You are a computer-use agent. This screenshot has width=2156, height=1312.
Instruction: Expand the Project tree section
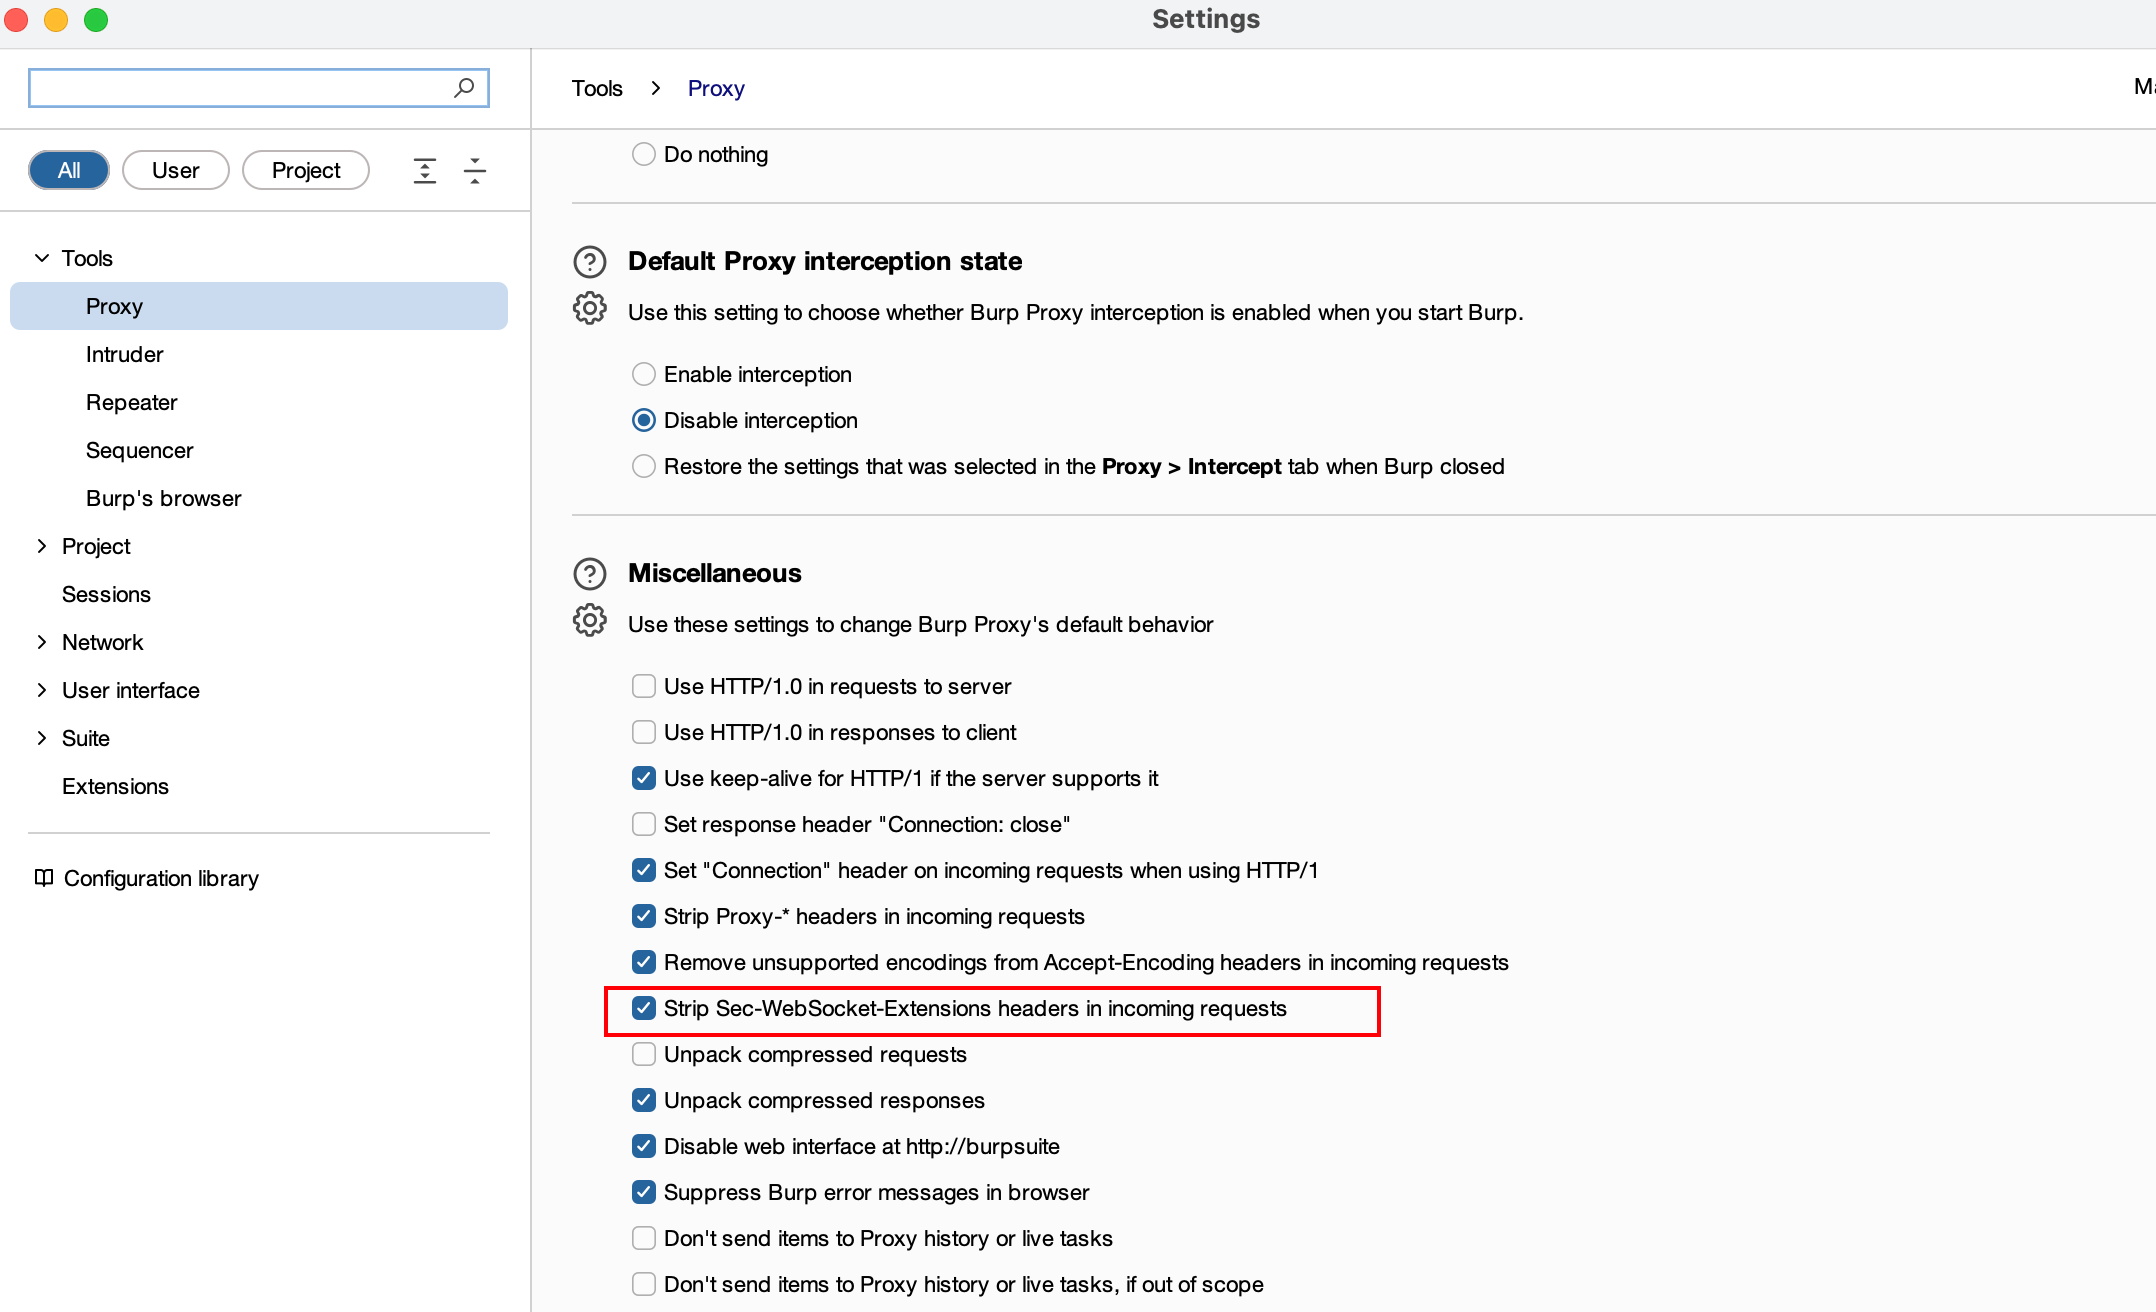tap(42, 546)
